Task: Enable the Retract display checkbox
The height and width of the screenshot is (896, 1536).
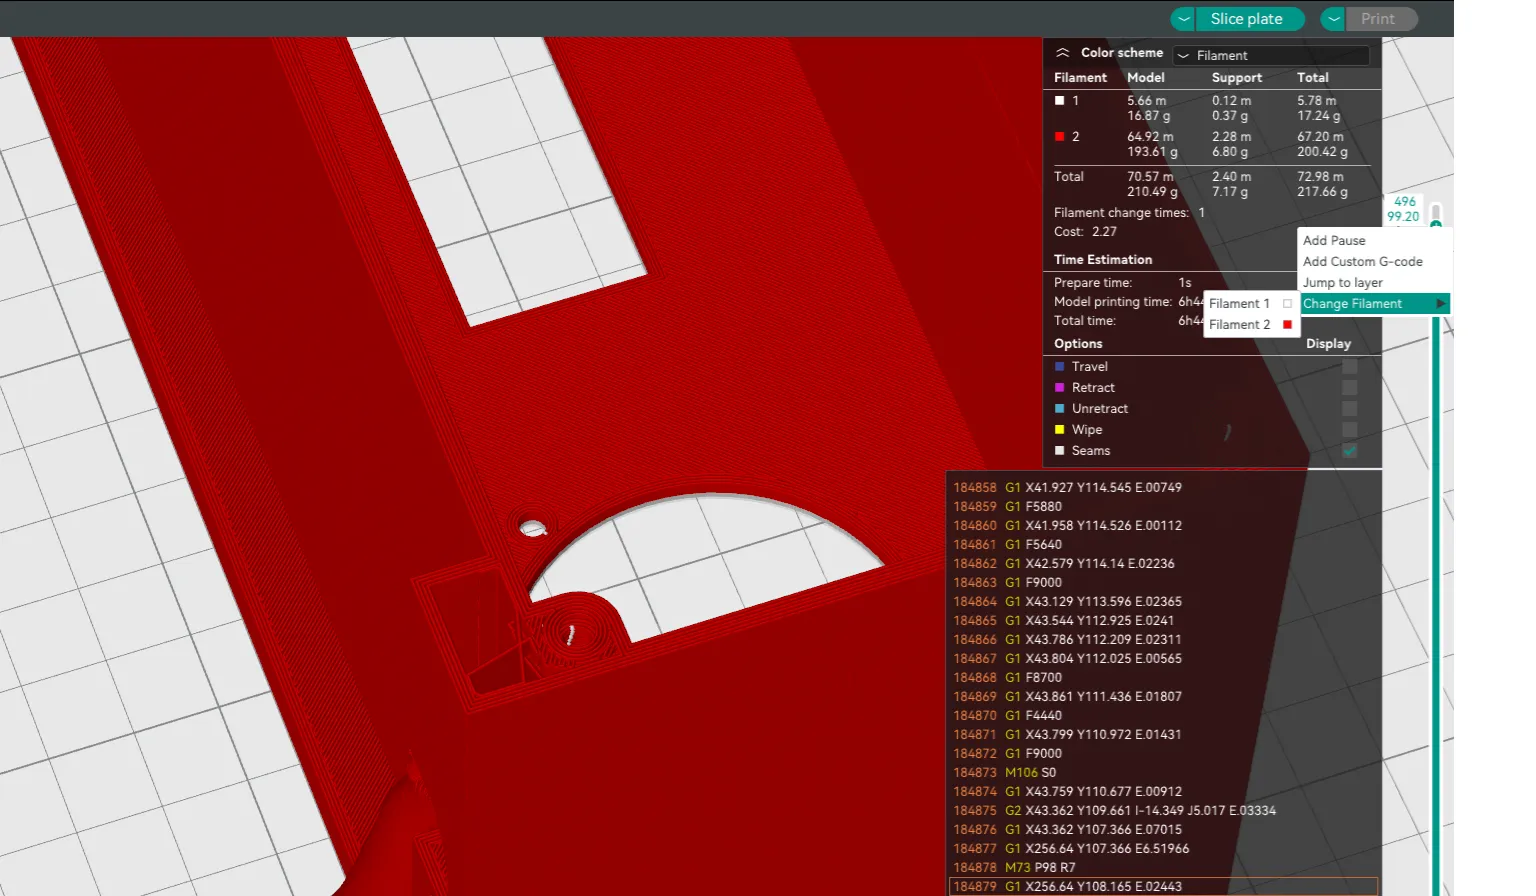Action: point(1350,388)
